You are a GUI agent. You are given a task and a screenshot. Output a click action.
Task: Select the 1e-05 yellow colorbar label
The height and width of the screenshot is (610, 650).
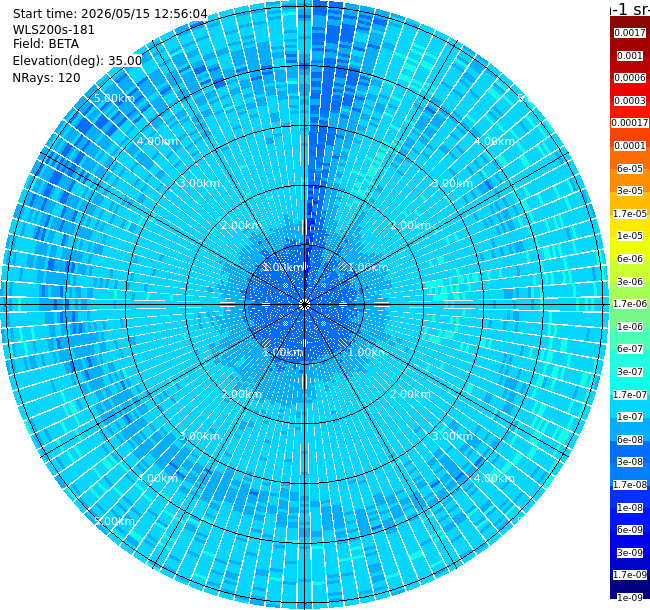click(x=630, y=236)
